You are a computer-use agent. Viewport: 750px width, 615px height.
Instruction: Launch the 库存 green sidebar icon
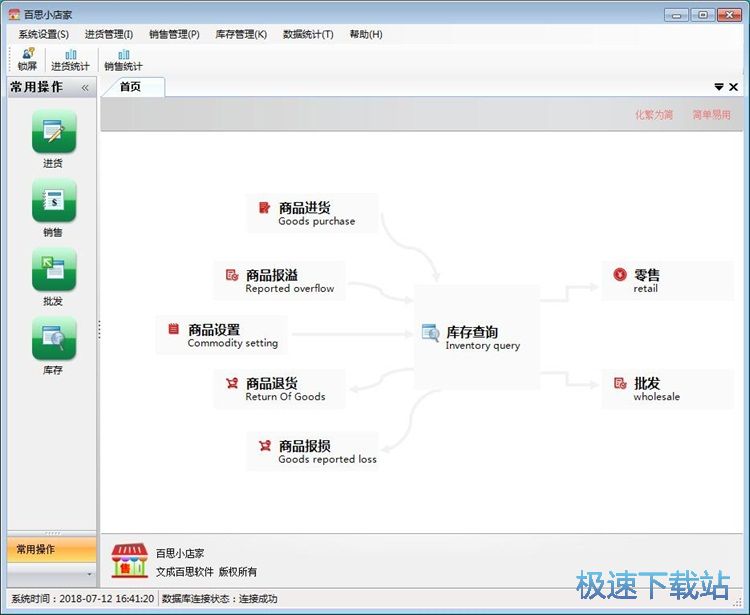pyautogui.click(x=54, y=338)
